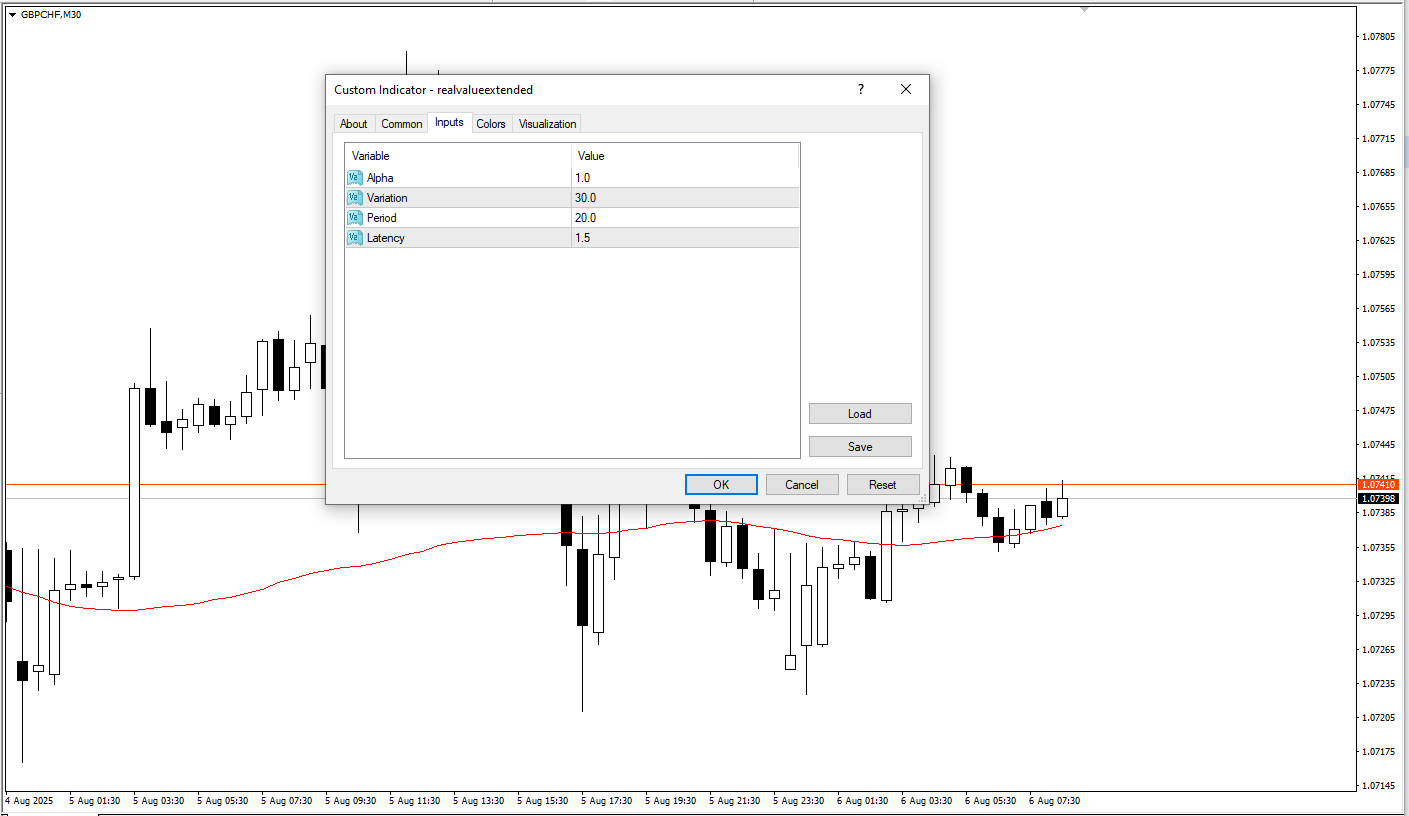Click the Period variable icon
The width and height of the screenshot is (1409, 816).
(x=355, y=218)
